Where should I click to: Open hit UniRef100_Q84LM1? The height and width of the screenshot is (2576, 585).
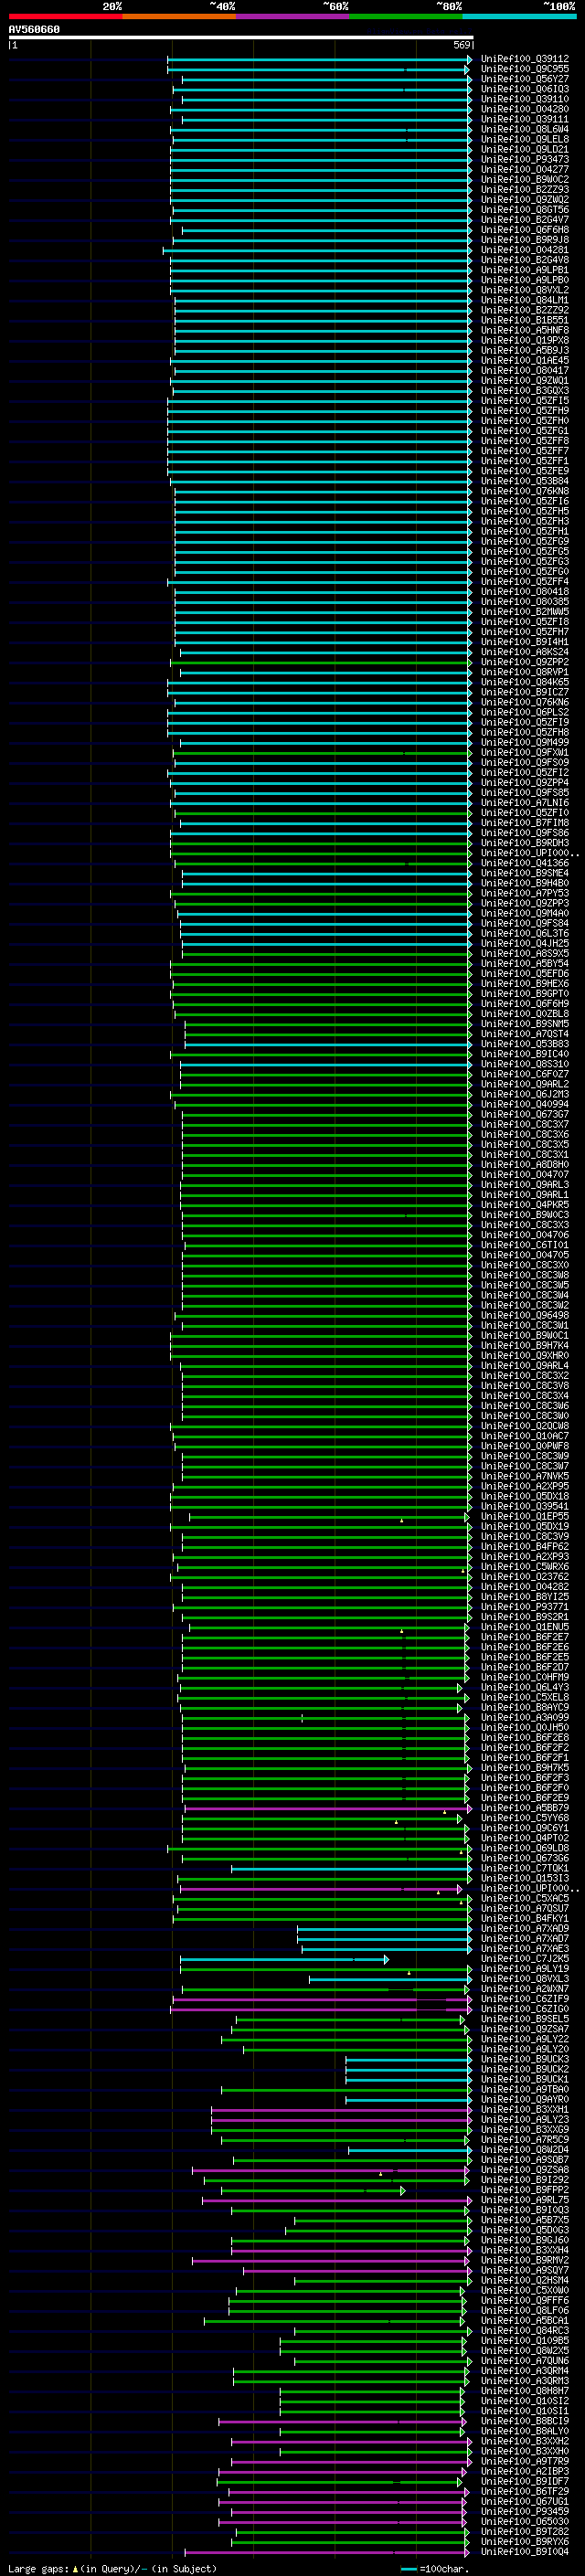coord(525,300)
